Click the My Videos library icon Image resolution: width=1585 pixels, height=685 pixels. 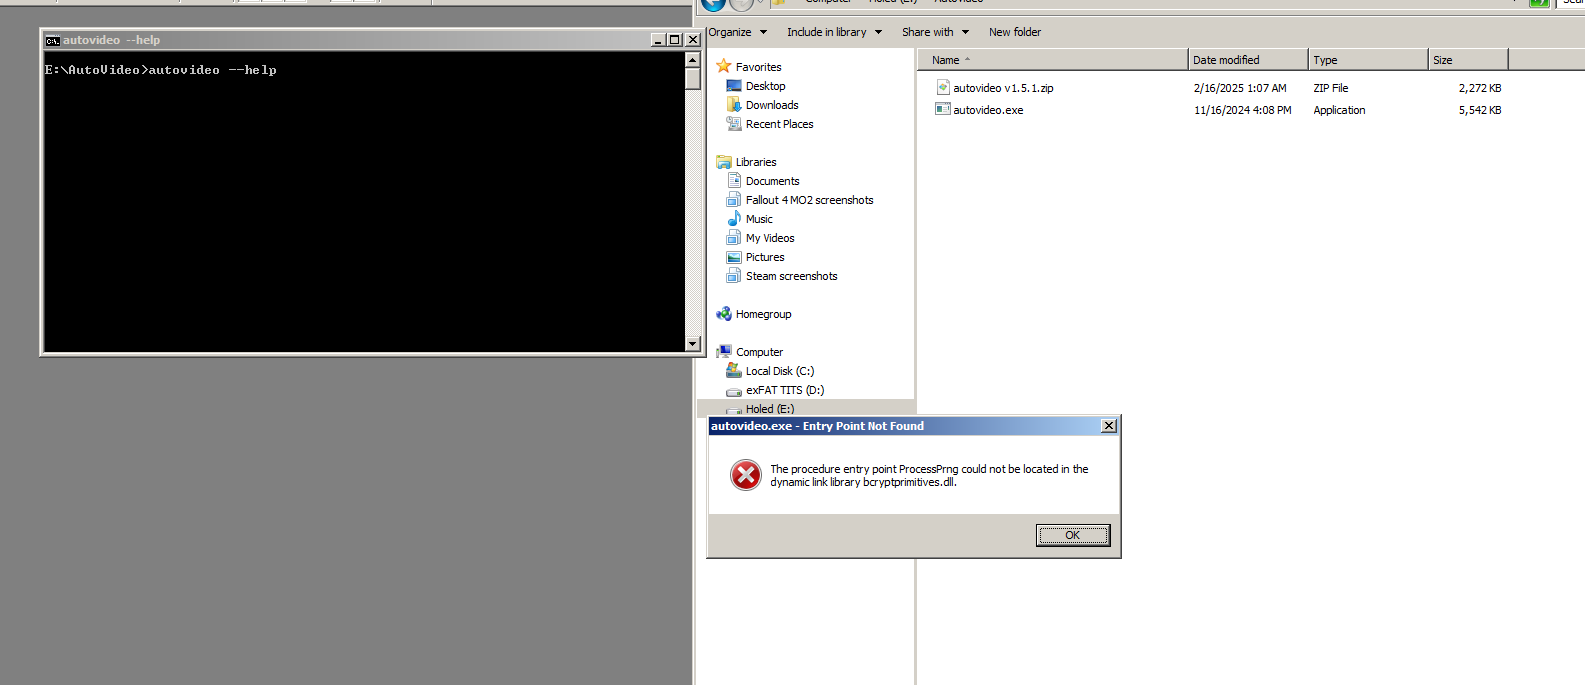pyautogui.click(x=734, y=237)
